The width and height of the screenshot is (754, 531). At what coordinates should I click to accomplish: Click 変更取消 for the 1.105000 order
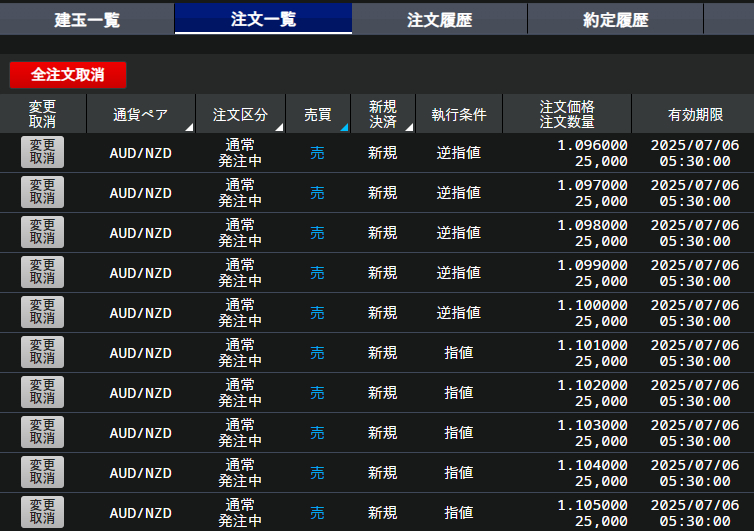click(x=42, y=511)
